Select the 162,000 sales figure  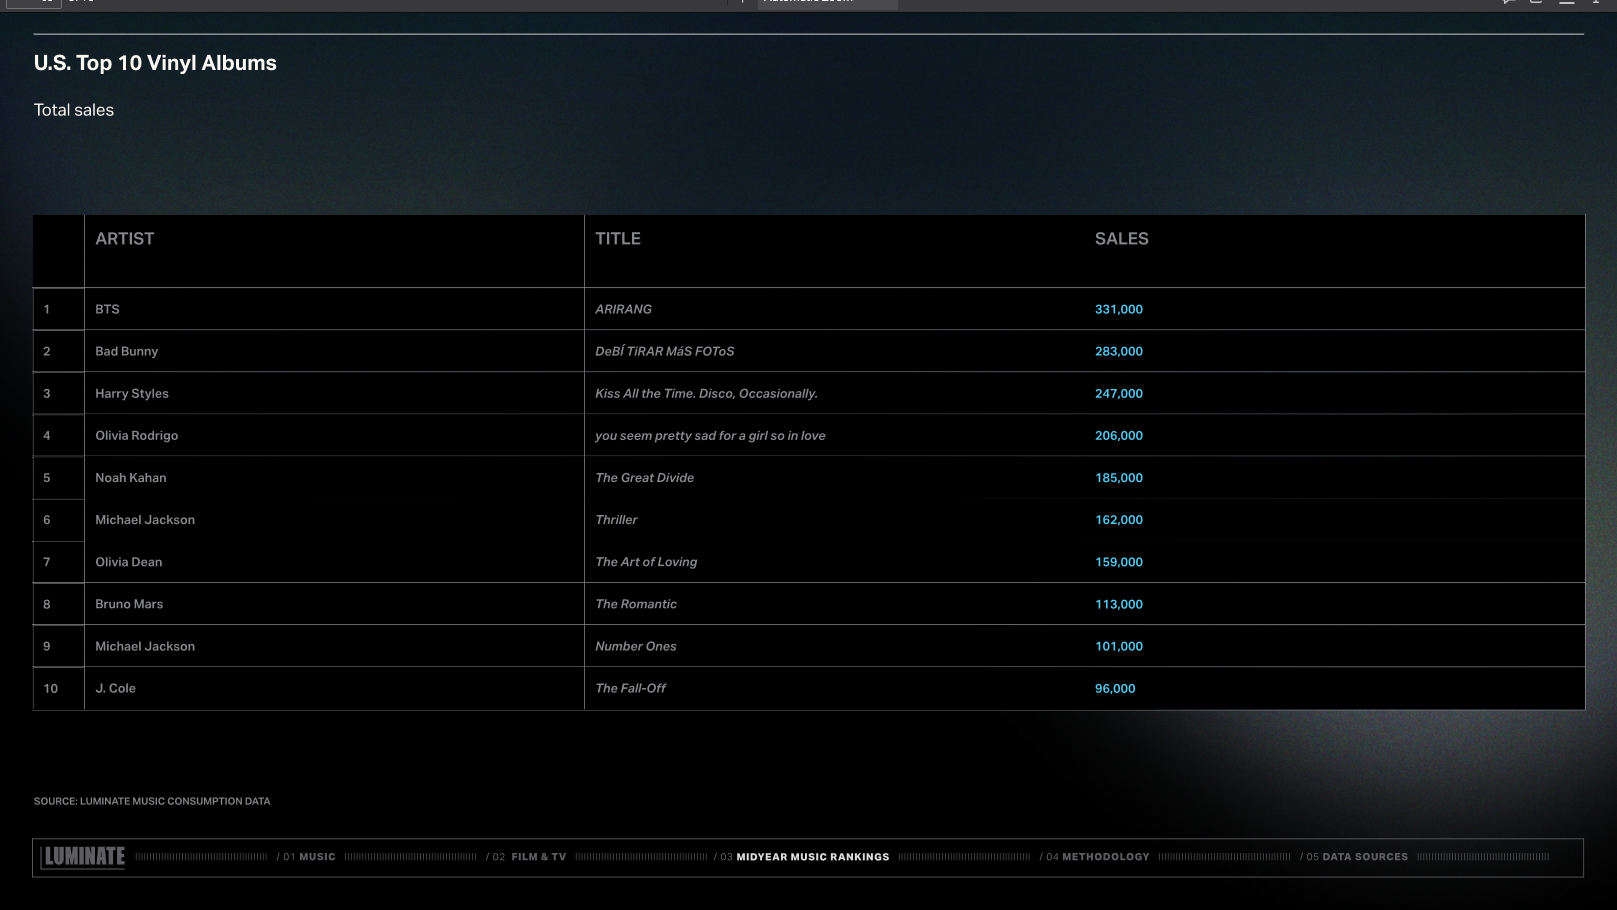pos(1119,520)
